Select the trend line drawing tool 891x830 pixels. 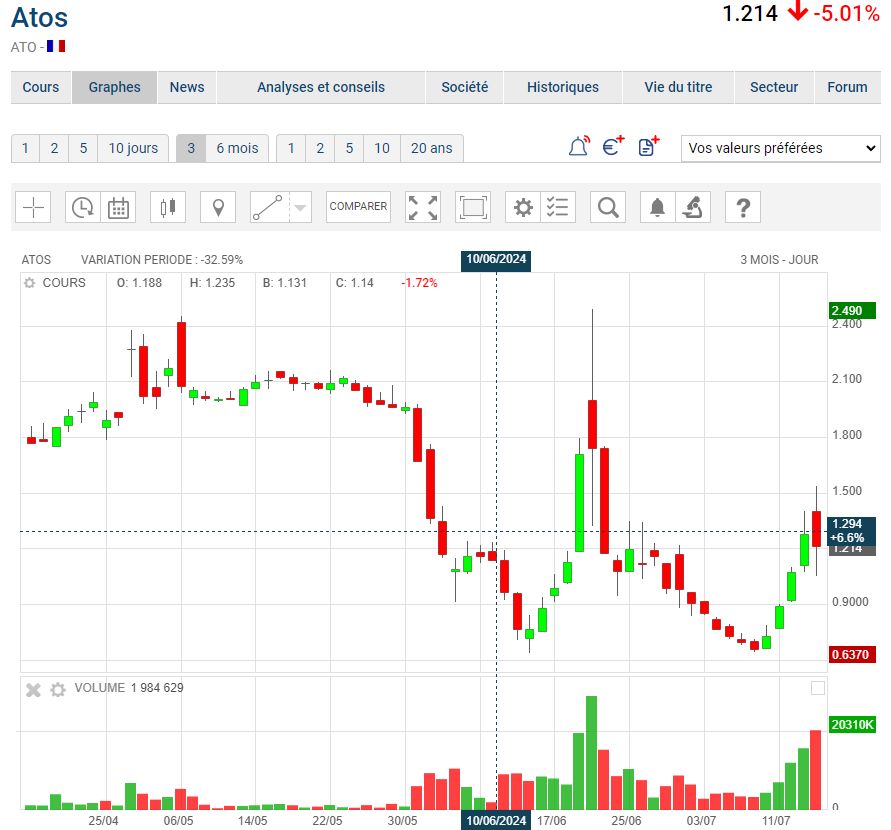click(268, 207)
